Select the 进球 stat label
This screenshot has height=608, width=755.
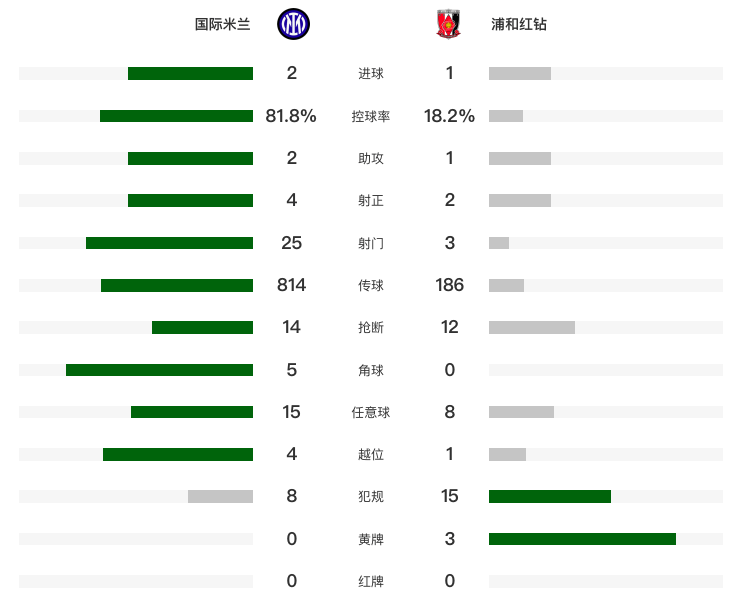click(x=371, y=73)
